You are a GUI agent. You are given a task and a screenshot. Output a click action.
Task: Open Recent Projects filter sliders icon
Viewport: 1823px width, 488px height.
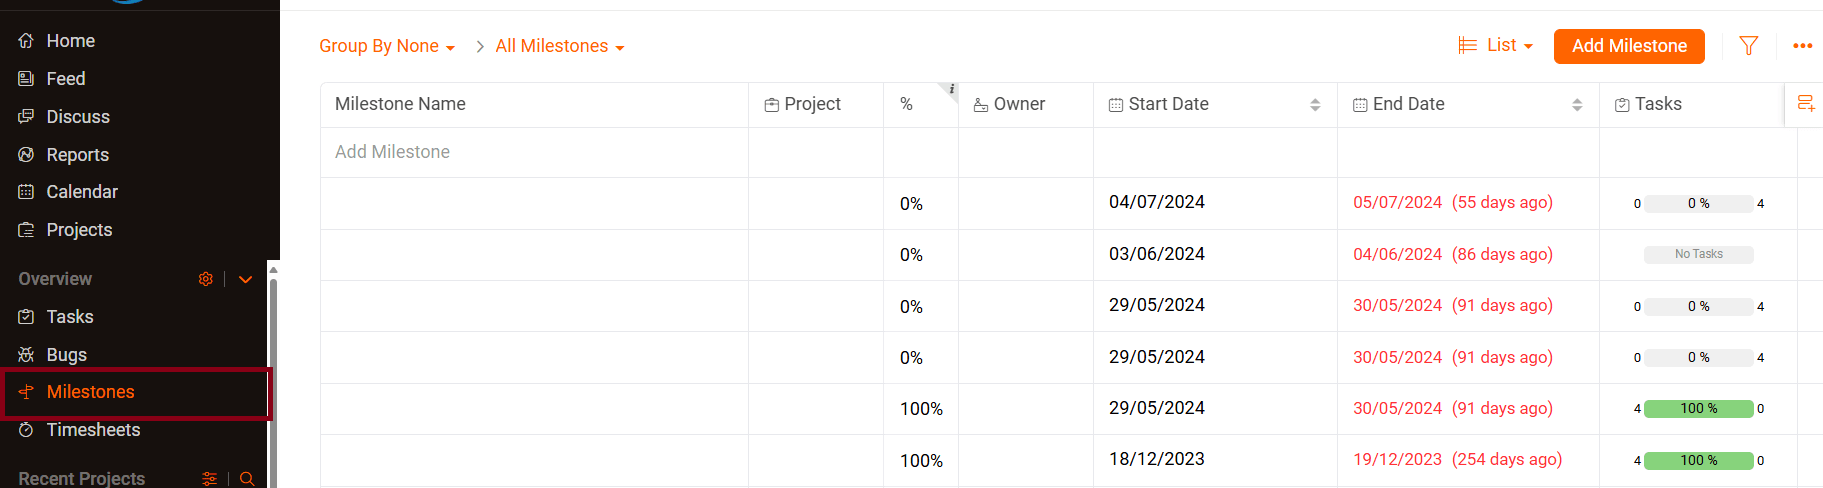[x=210, y=479]
